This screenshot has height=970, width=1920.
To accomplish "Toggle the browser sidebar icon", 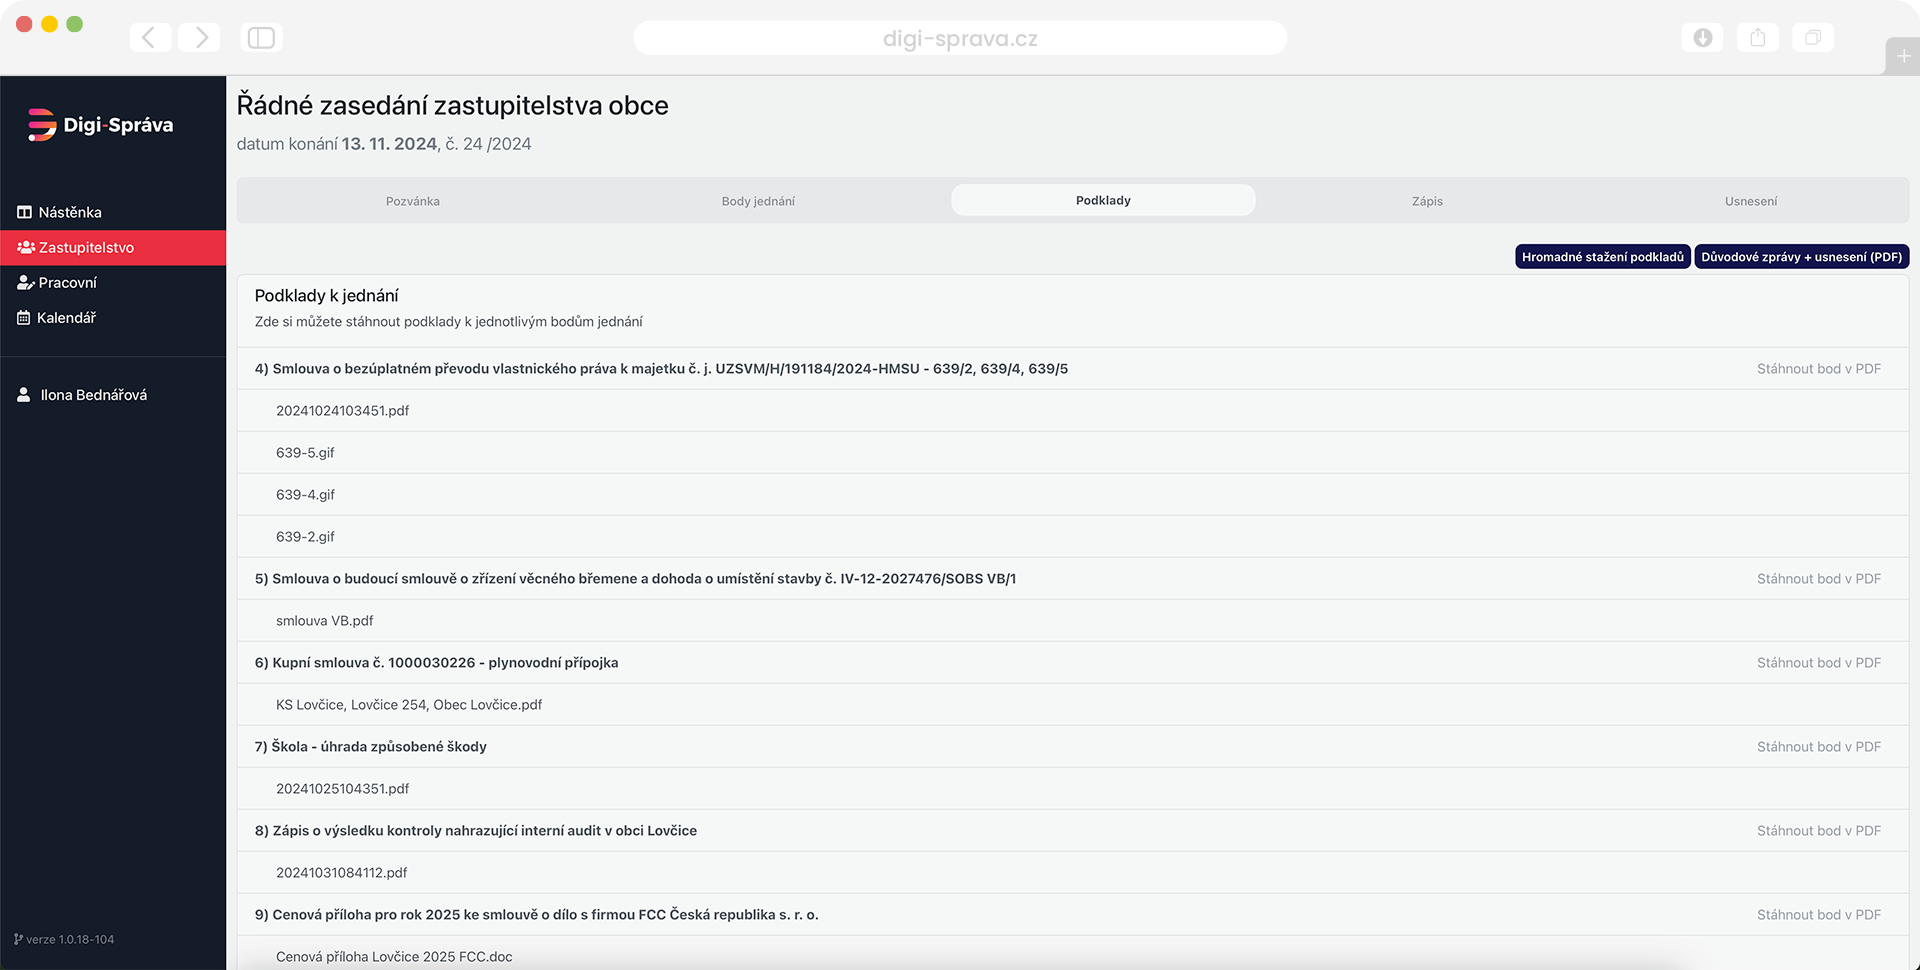I will point(261,38).
